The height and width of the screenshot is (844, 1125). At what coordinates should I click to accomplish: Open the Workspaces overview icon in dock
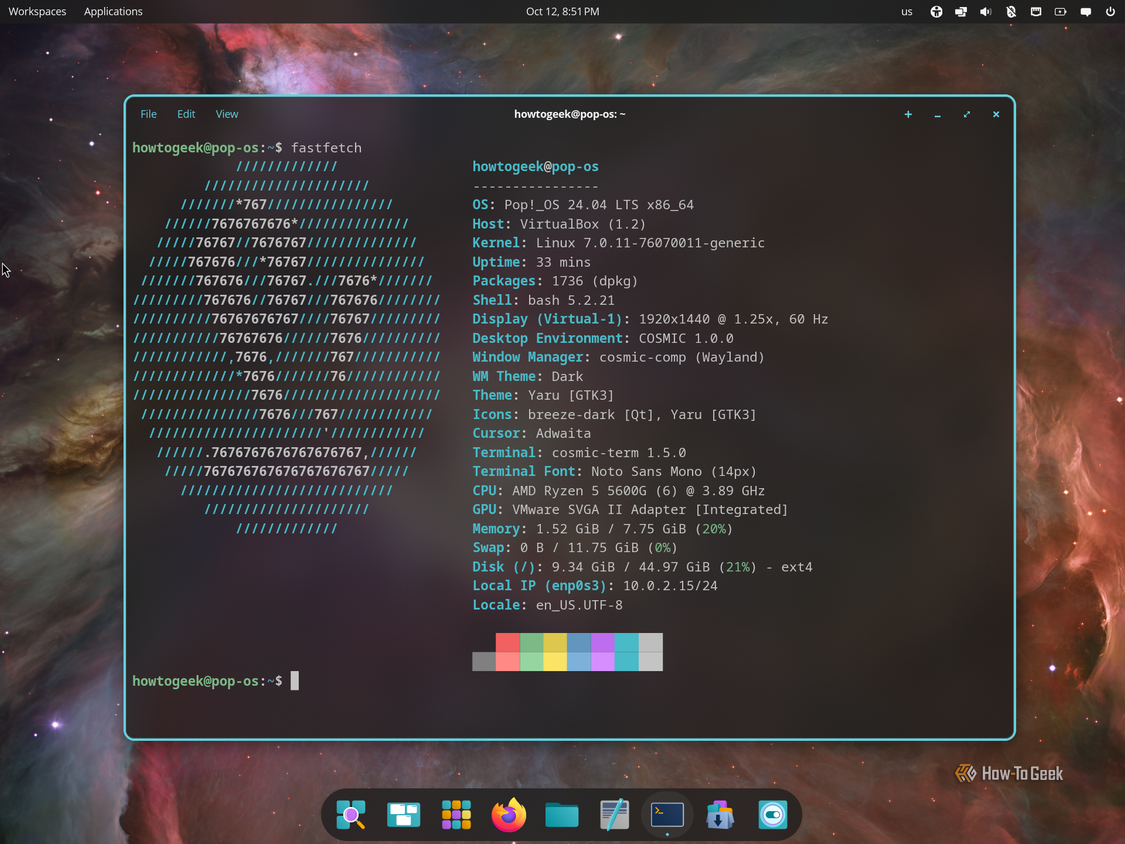tap(404, 815)
